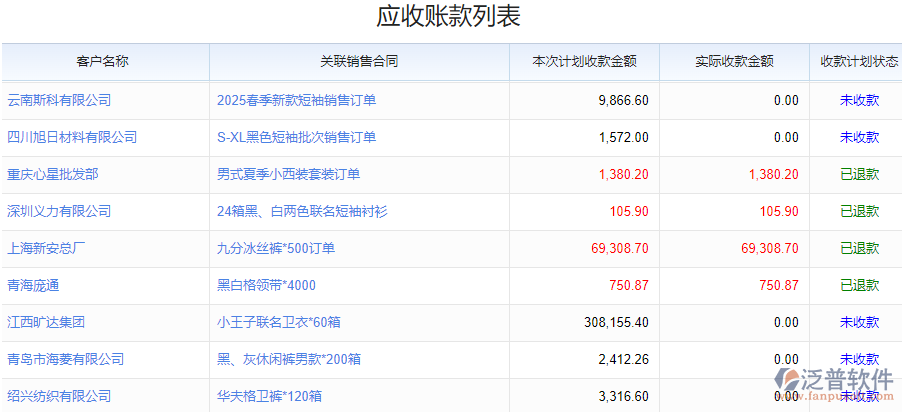Open customer 青岛市海菱有限公司
This screenshot has height=412, width=904.
pyautogui.click(x=66, y=359)
